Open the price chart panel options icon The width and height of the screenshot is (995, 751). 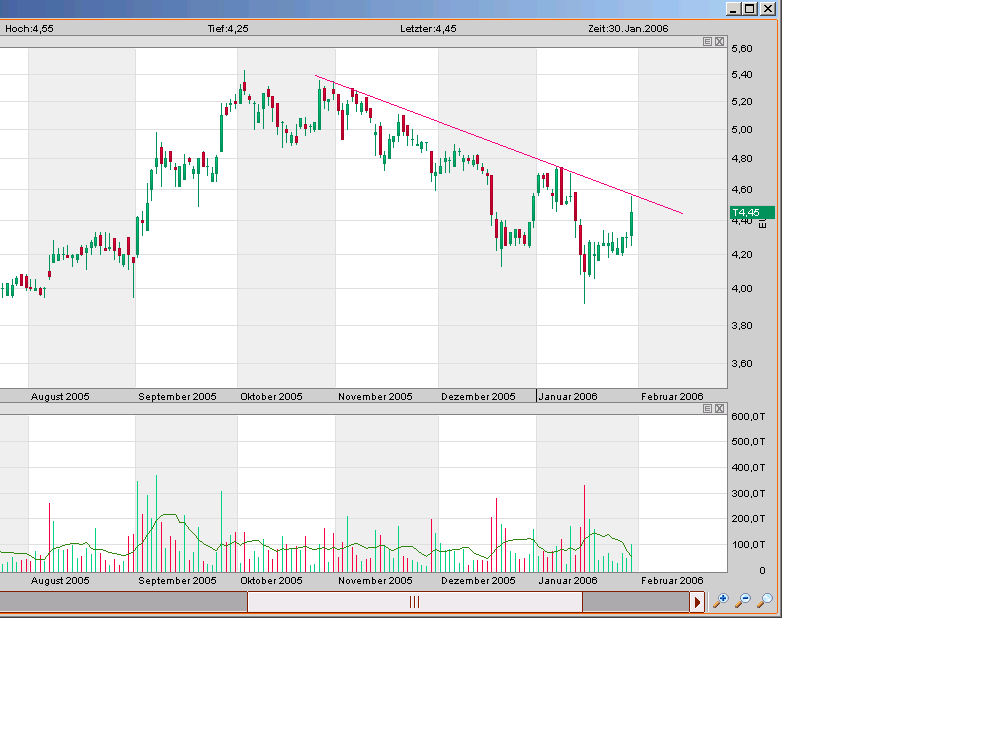coord(708,41)
